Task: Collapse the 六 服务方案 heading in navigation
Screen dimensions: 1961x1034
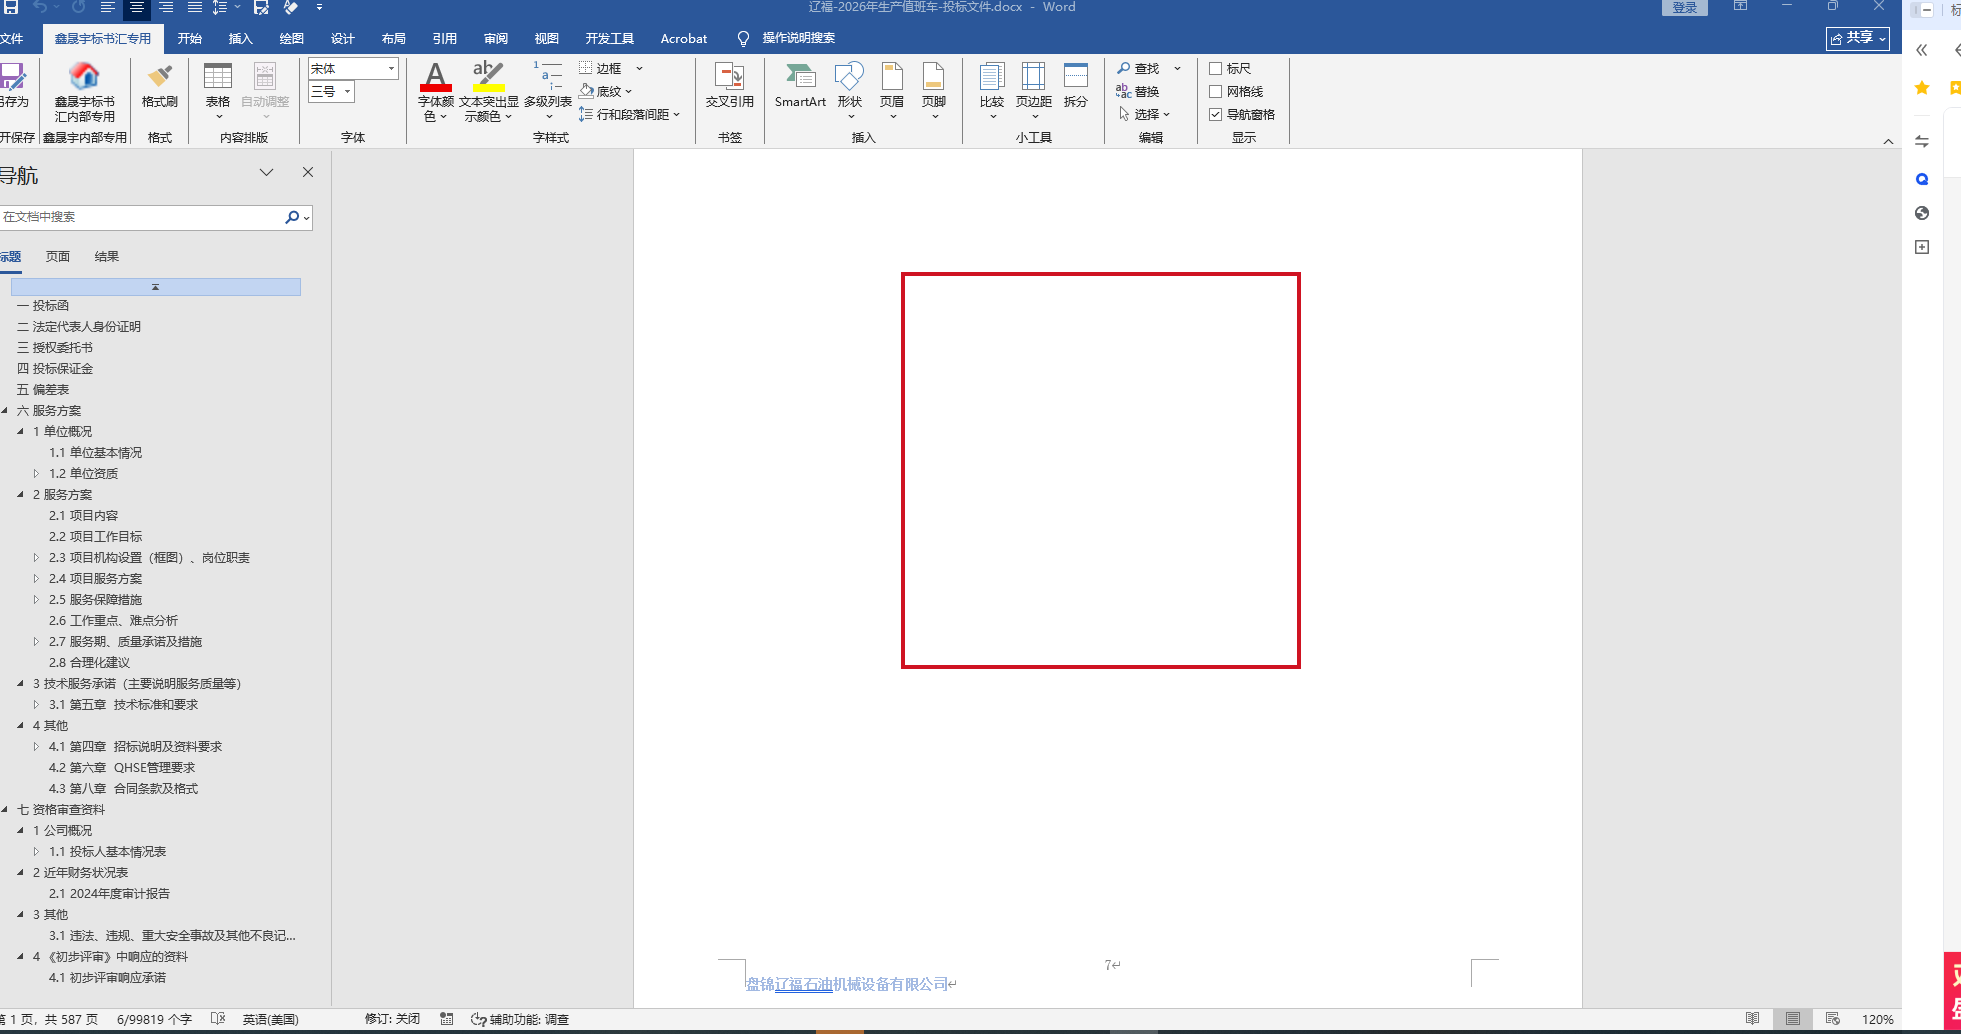Action: coord(5,410)
